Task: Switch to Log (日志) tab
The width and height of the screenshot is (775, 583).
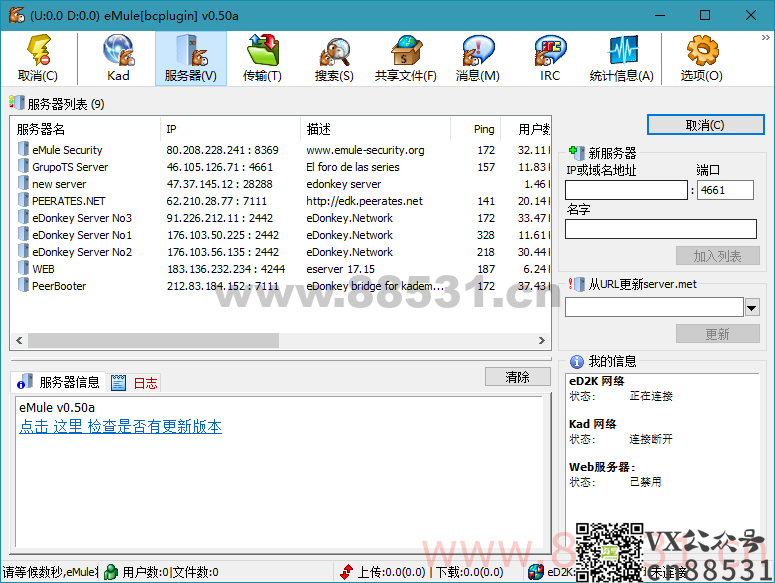Action: pos(134,383)
